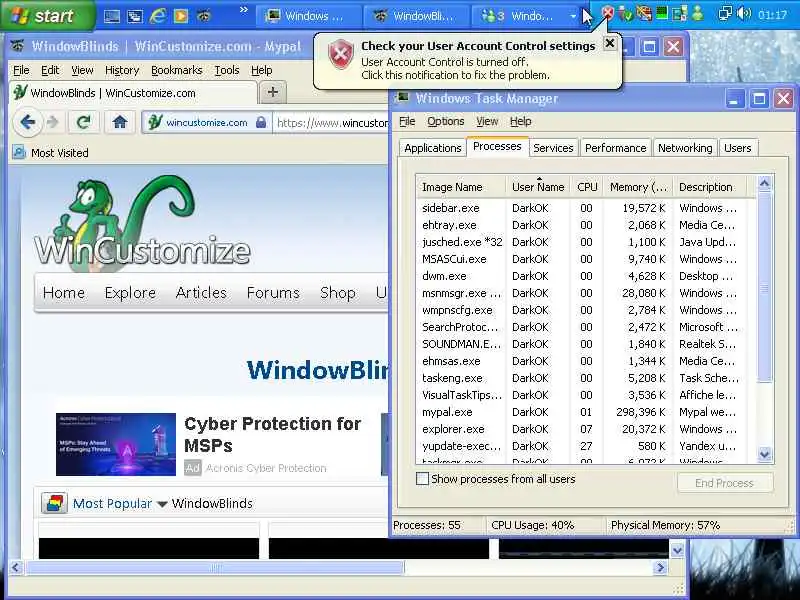This screenshot has height=600, width=800.
Task: Click the WinCustomize Forums link
Action: pos(273,293)
